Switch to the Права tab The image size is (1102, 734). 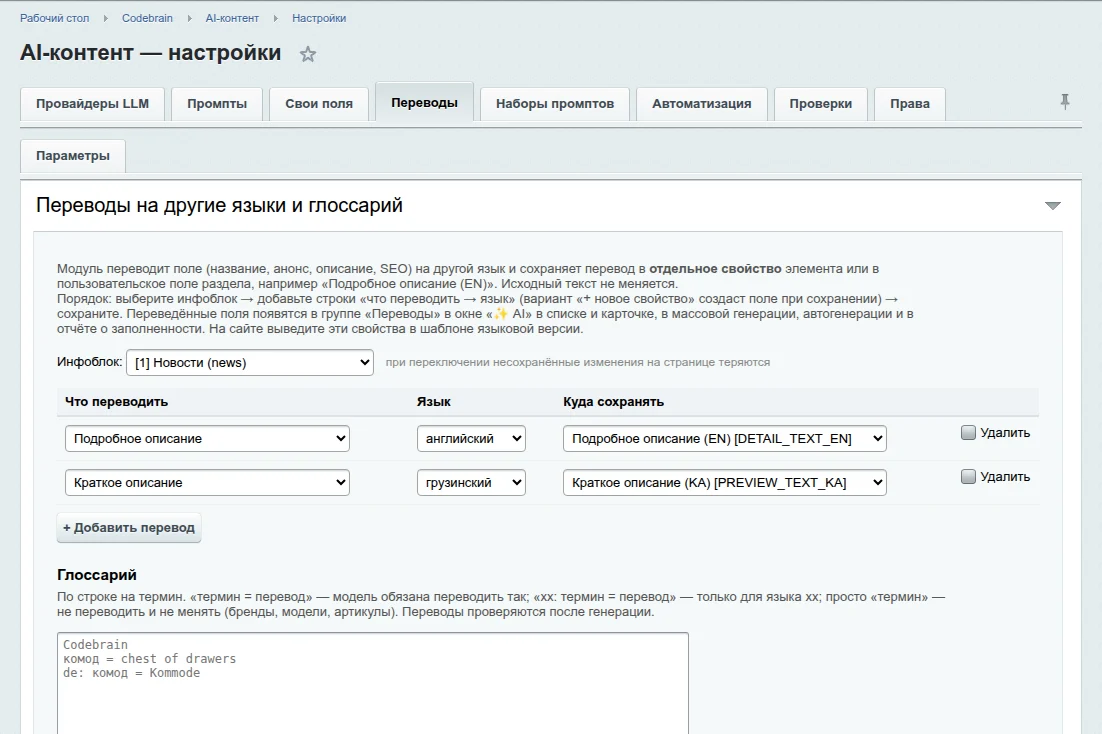coord(910,104)
